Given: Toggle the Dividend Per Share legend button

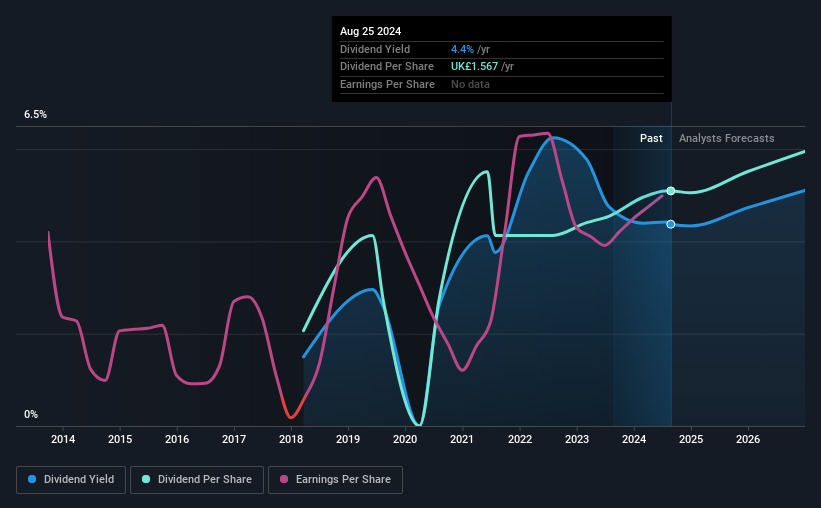Looking at the screenshot, I should click(197, 480).
